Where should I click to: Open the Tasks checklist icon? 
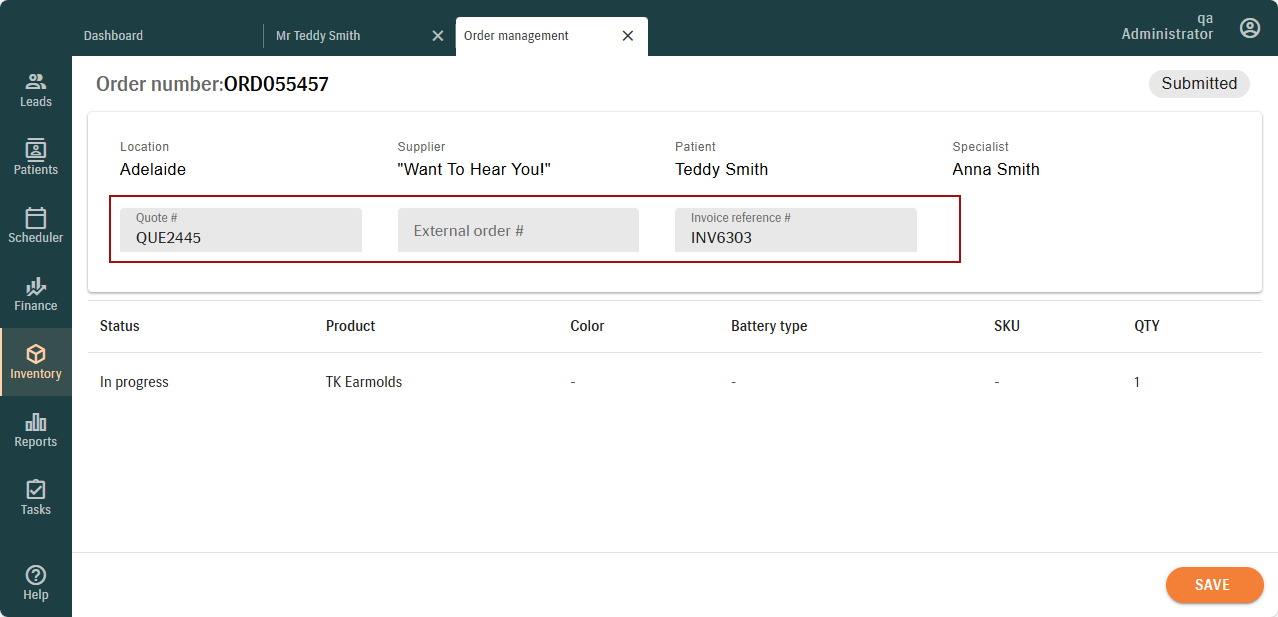coord(36,490)
